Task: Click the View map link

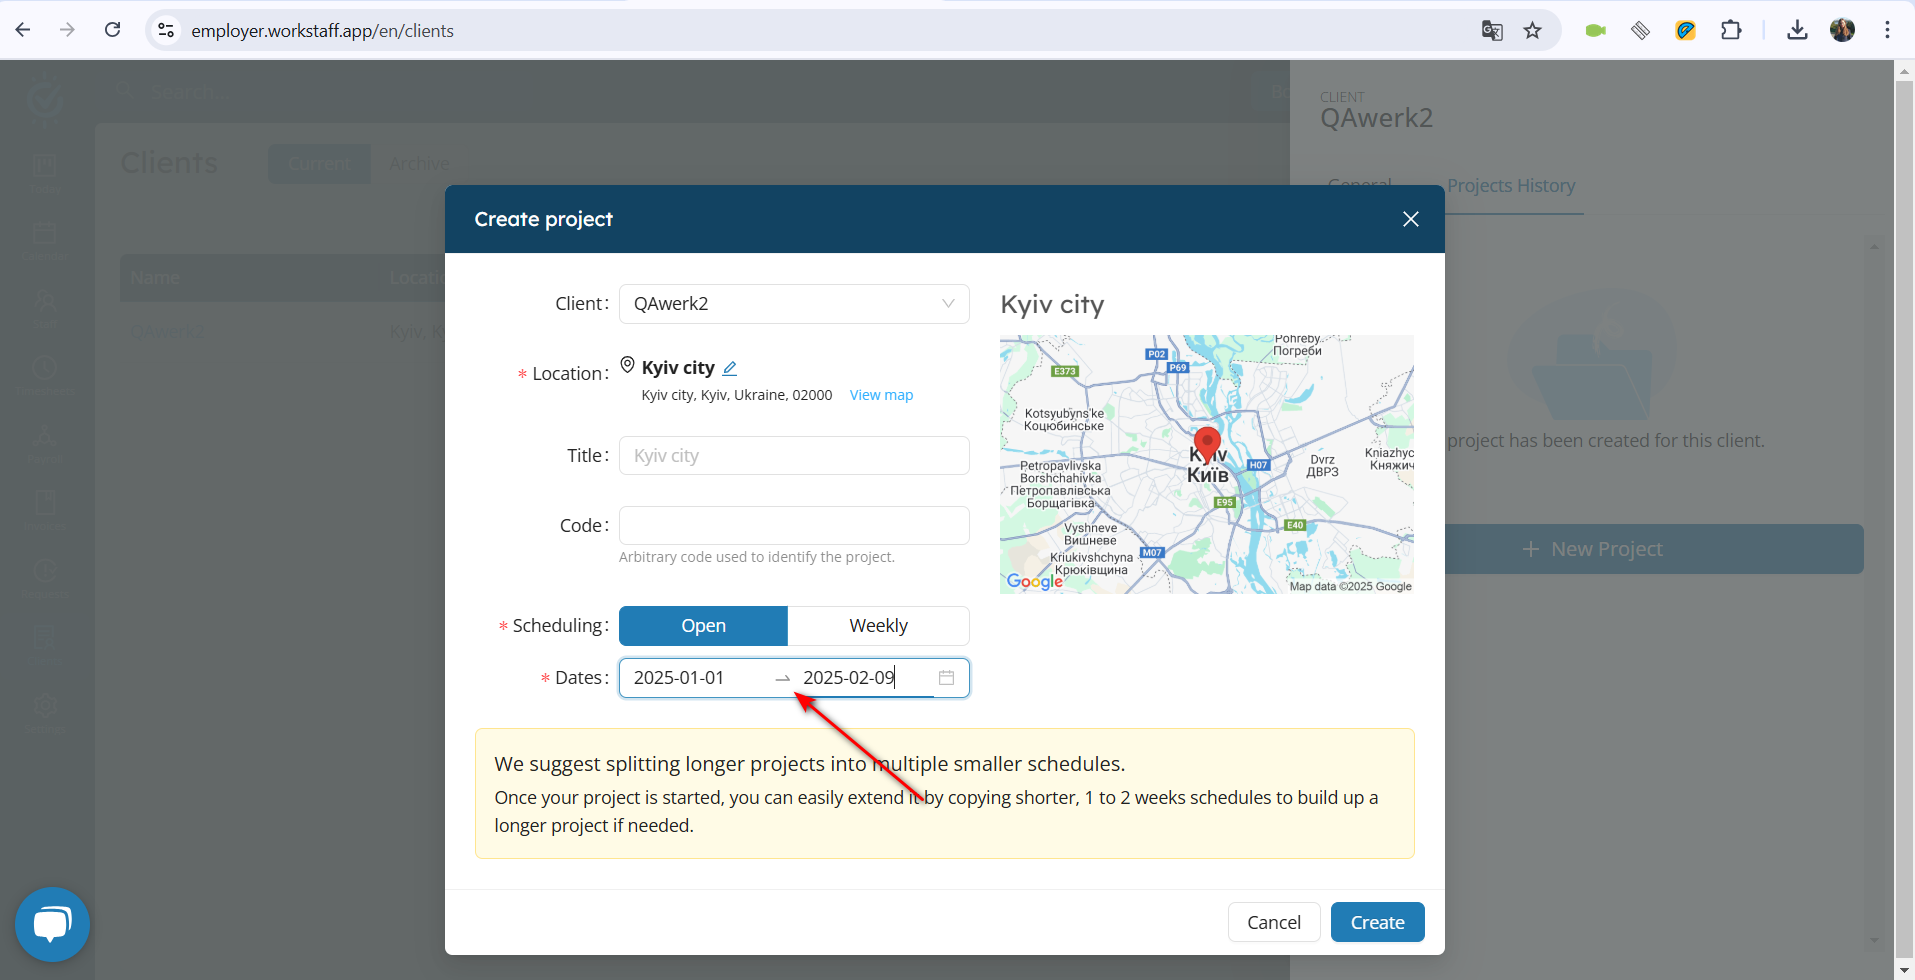Action: 881,395
